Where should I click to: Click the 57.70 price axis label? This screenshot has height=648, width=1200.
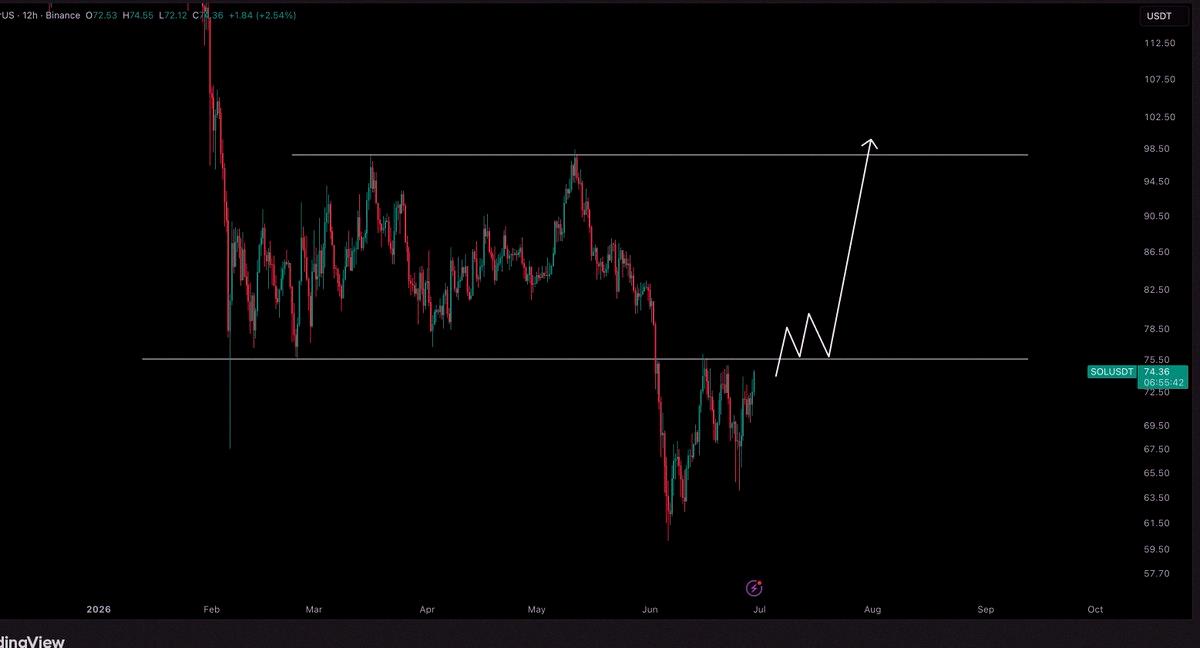coord(1156,574)
